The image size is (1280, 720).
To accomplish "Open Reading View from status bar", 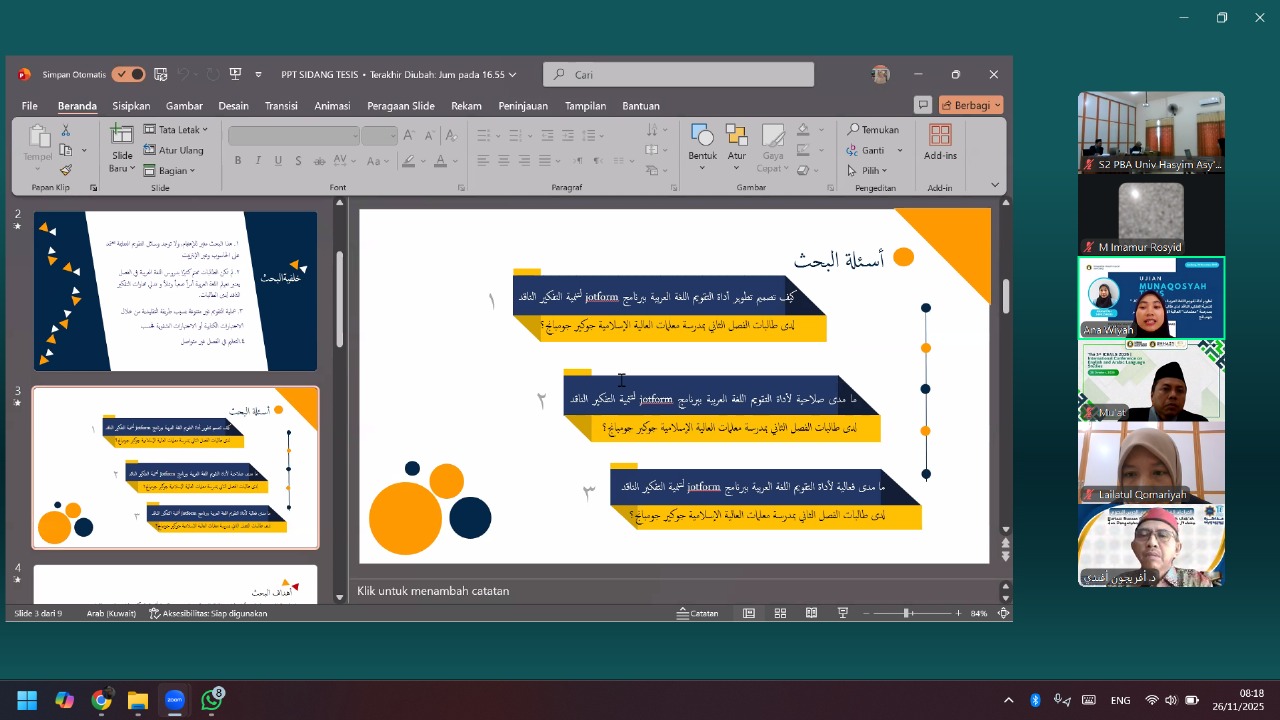I will point(811,613).
